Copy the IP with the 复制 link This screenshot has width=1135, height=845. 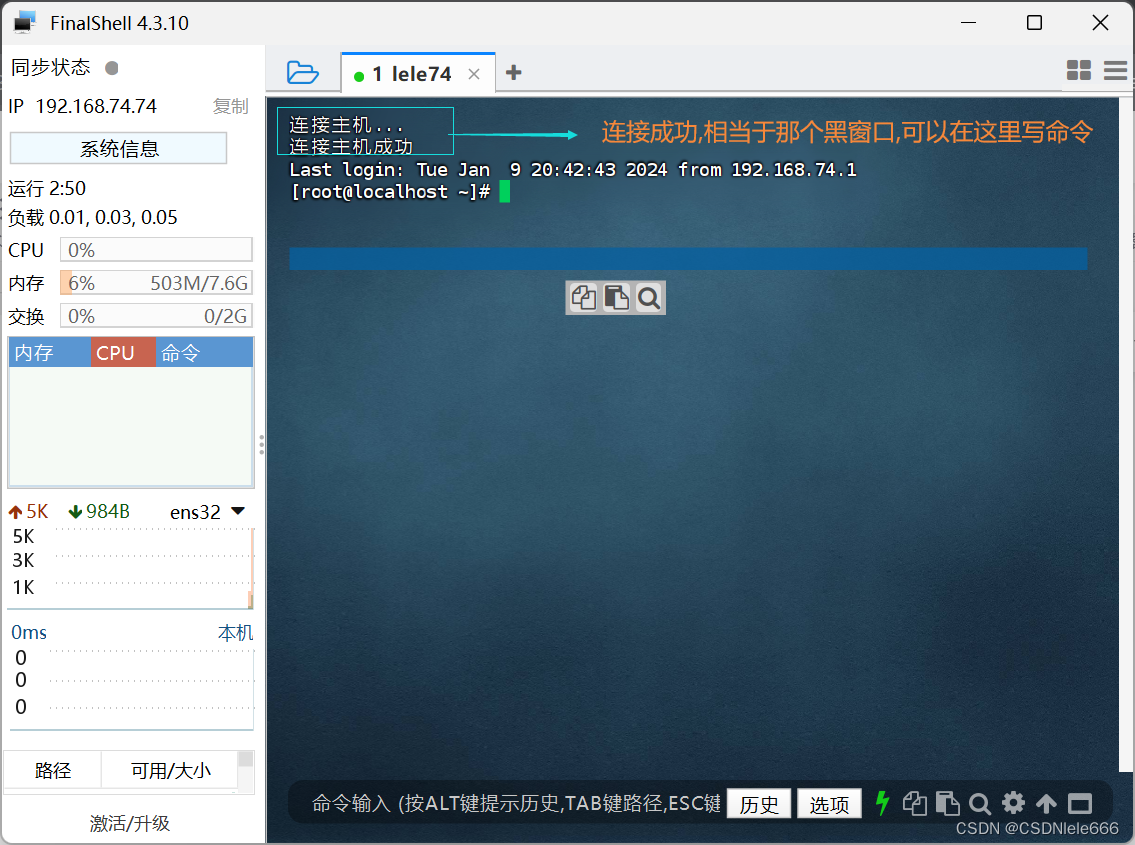232,106
